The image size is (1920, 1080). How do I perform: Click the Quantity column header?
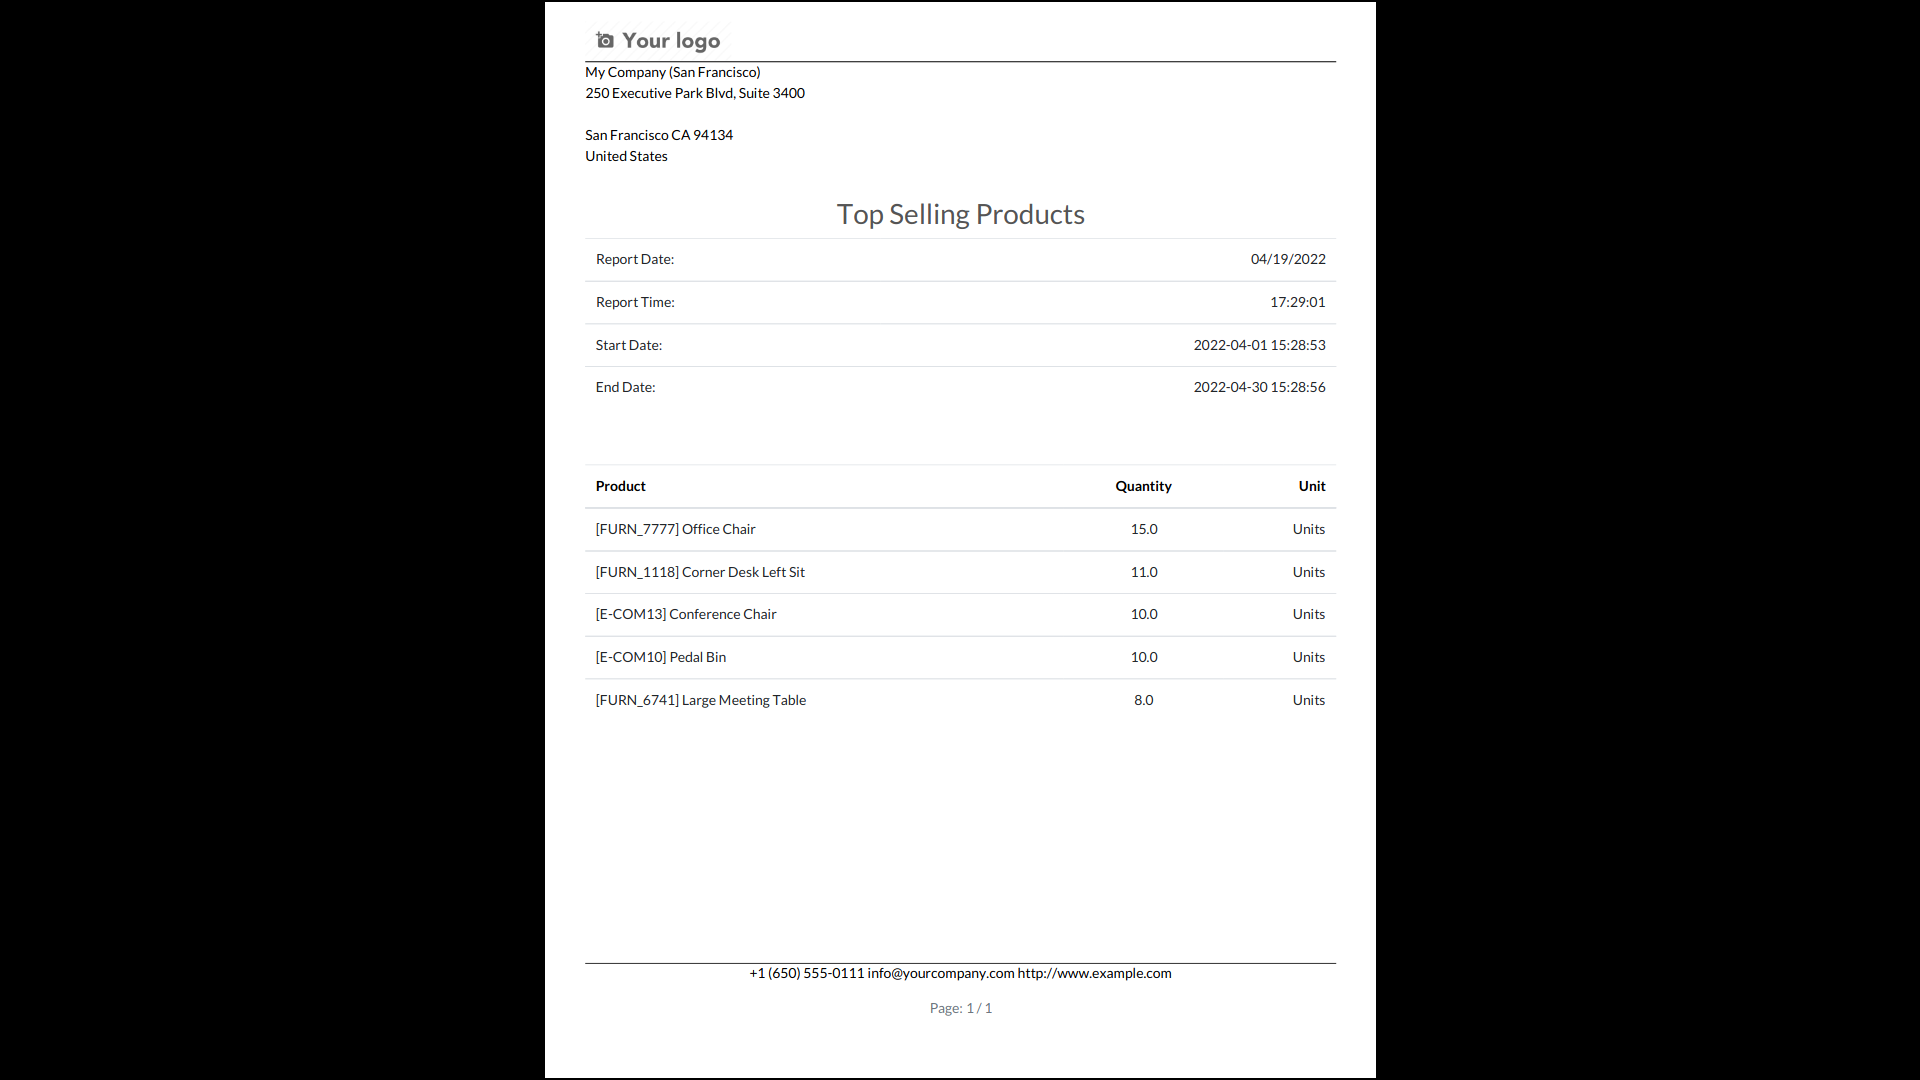pyautogui.click(x=1143, y=486)
